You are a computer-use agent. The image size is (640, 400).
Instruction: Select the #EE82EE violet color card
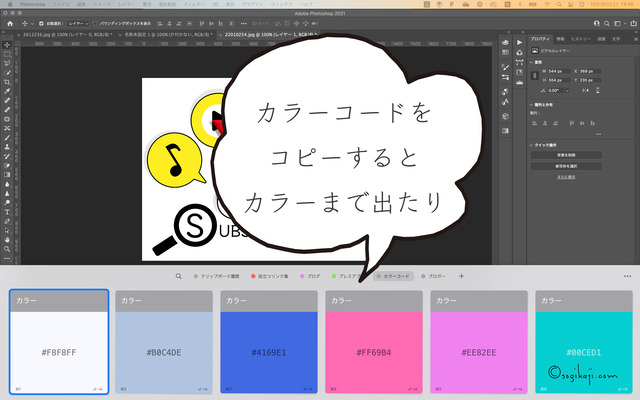point(479,342)
